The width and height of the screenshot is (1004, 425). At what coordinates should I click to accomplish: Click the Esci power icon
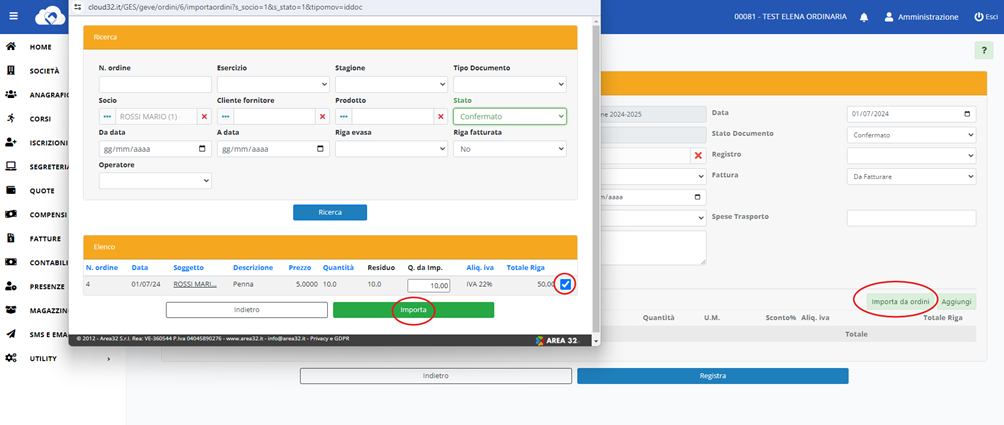point(978,17)
